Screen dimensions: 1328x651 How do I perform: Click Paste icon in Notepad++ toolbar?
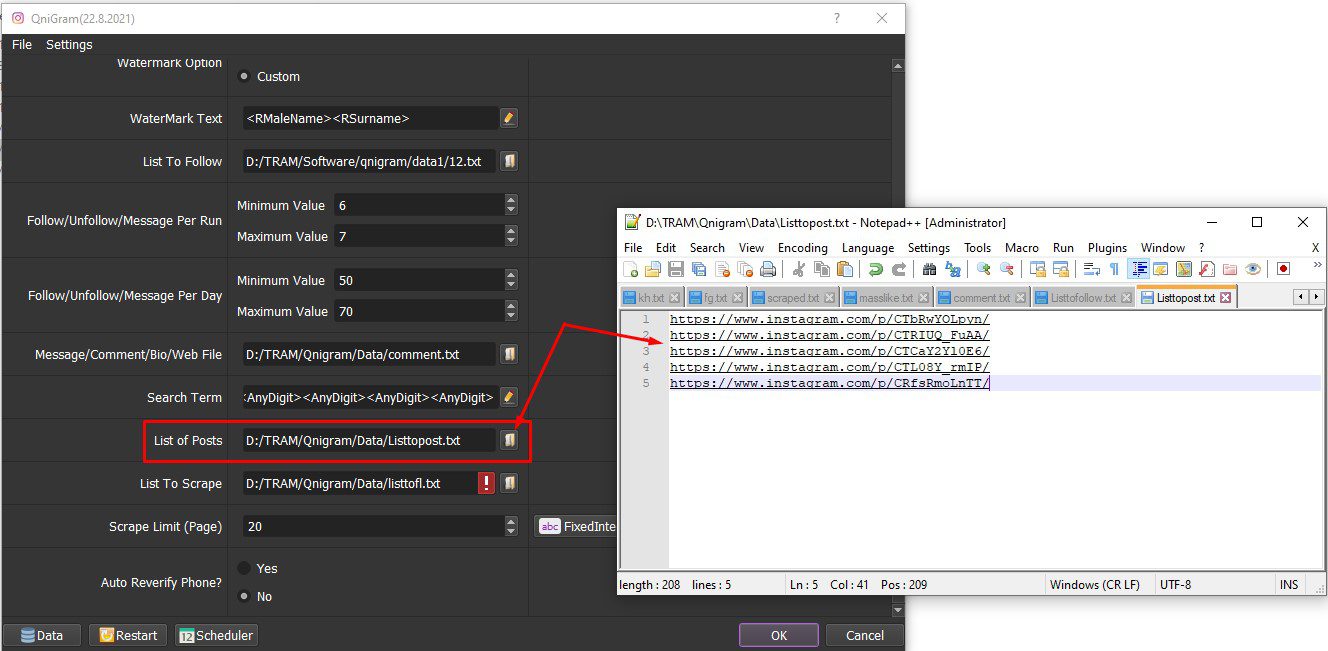click(845, 269)
